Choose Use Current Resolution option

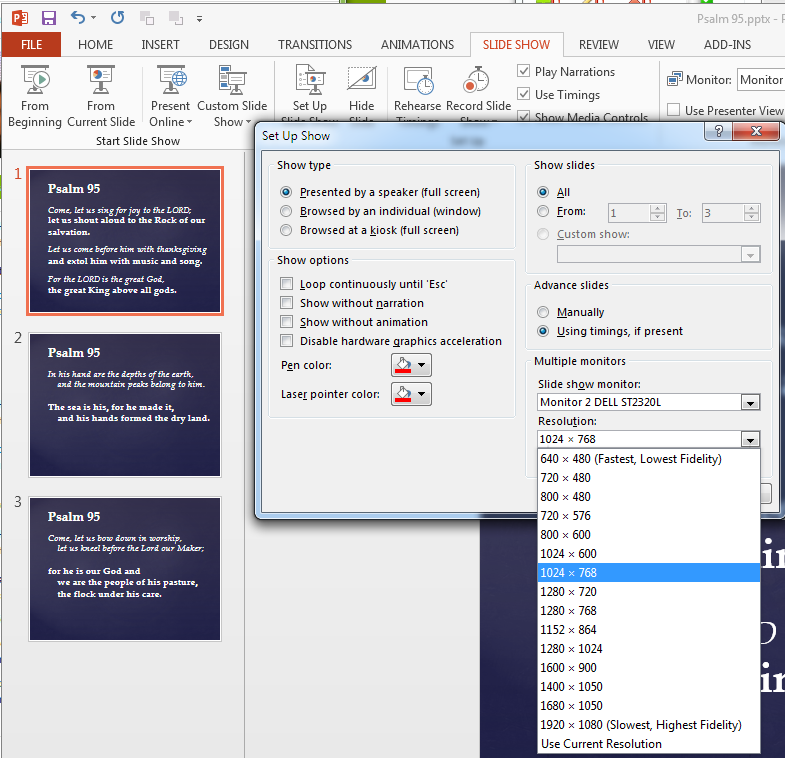[x=649, y=744]
